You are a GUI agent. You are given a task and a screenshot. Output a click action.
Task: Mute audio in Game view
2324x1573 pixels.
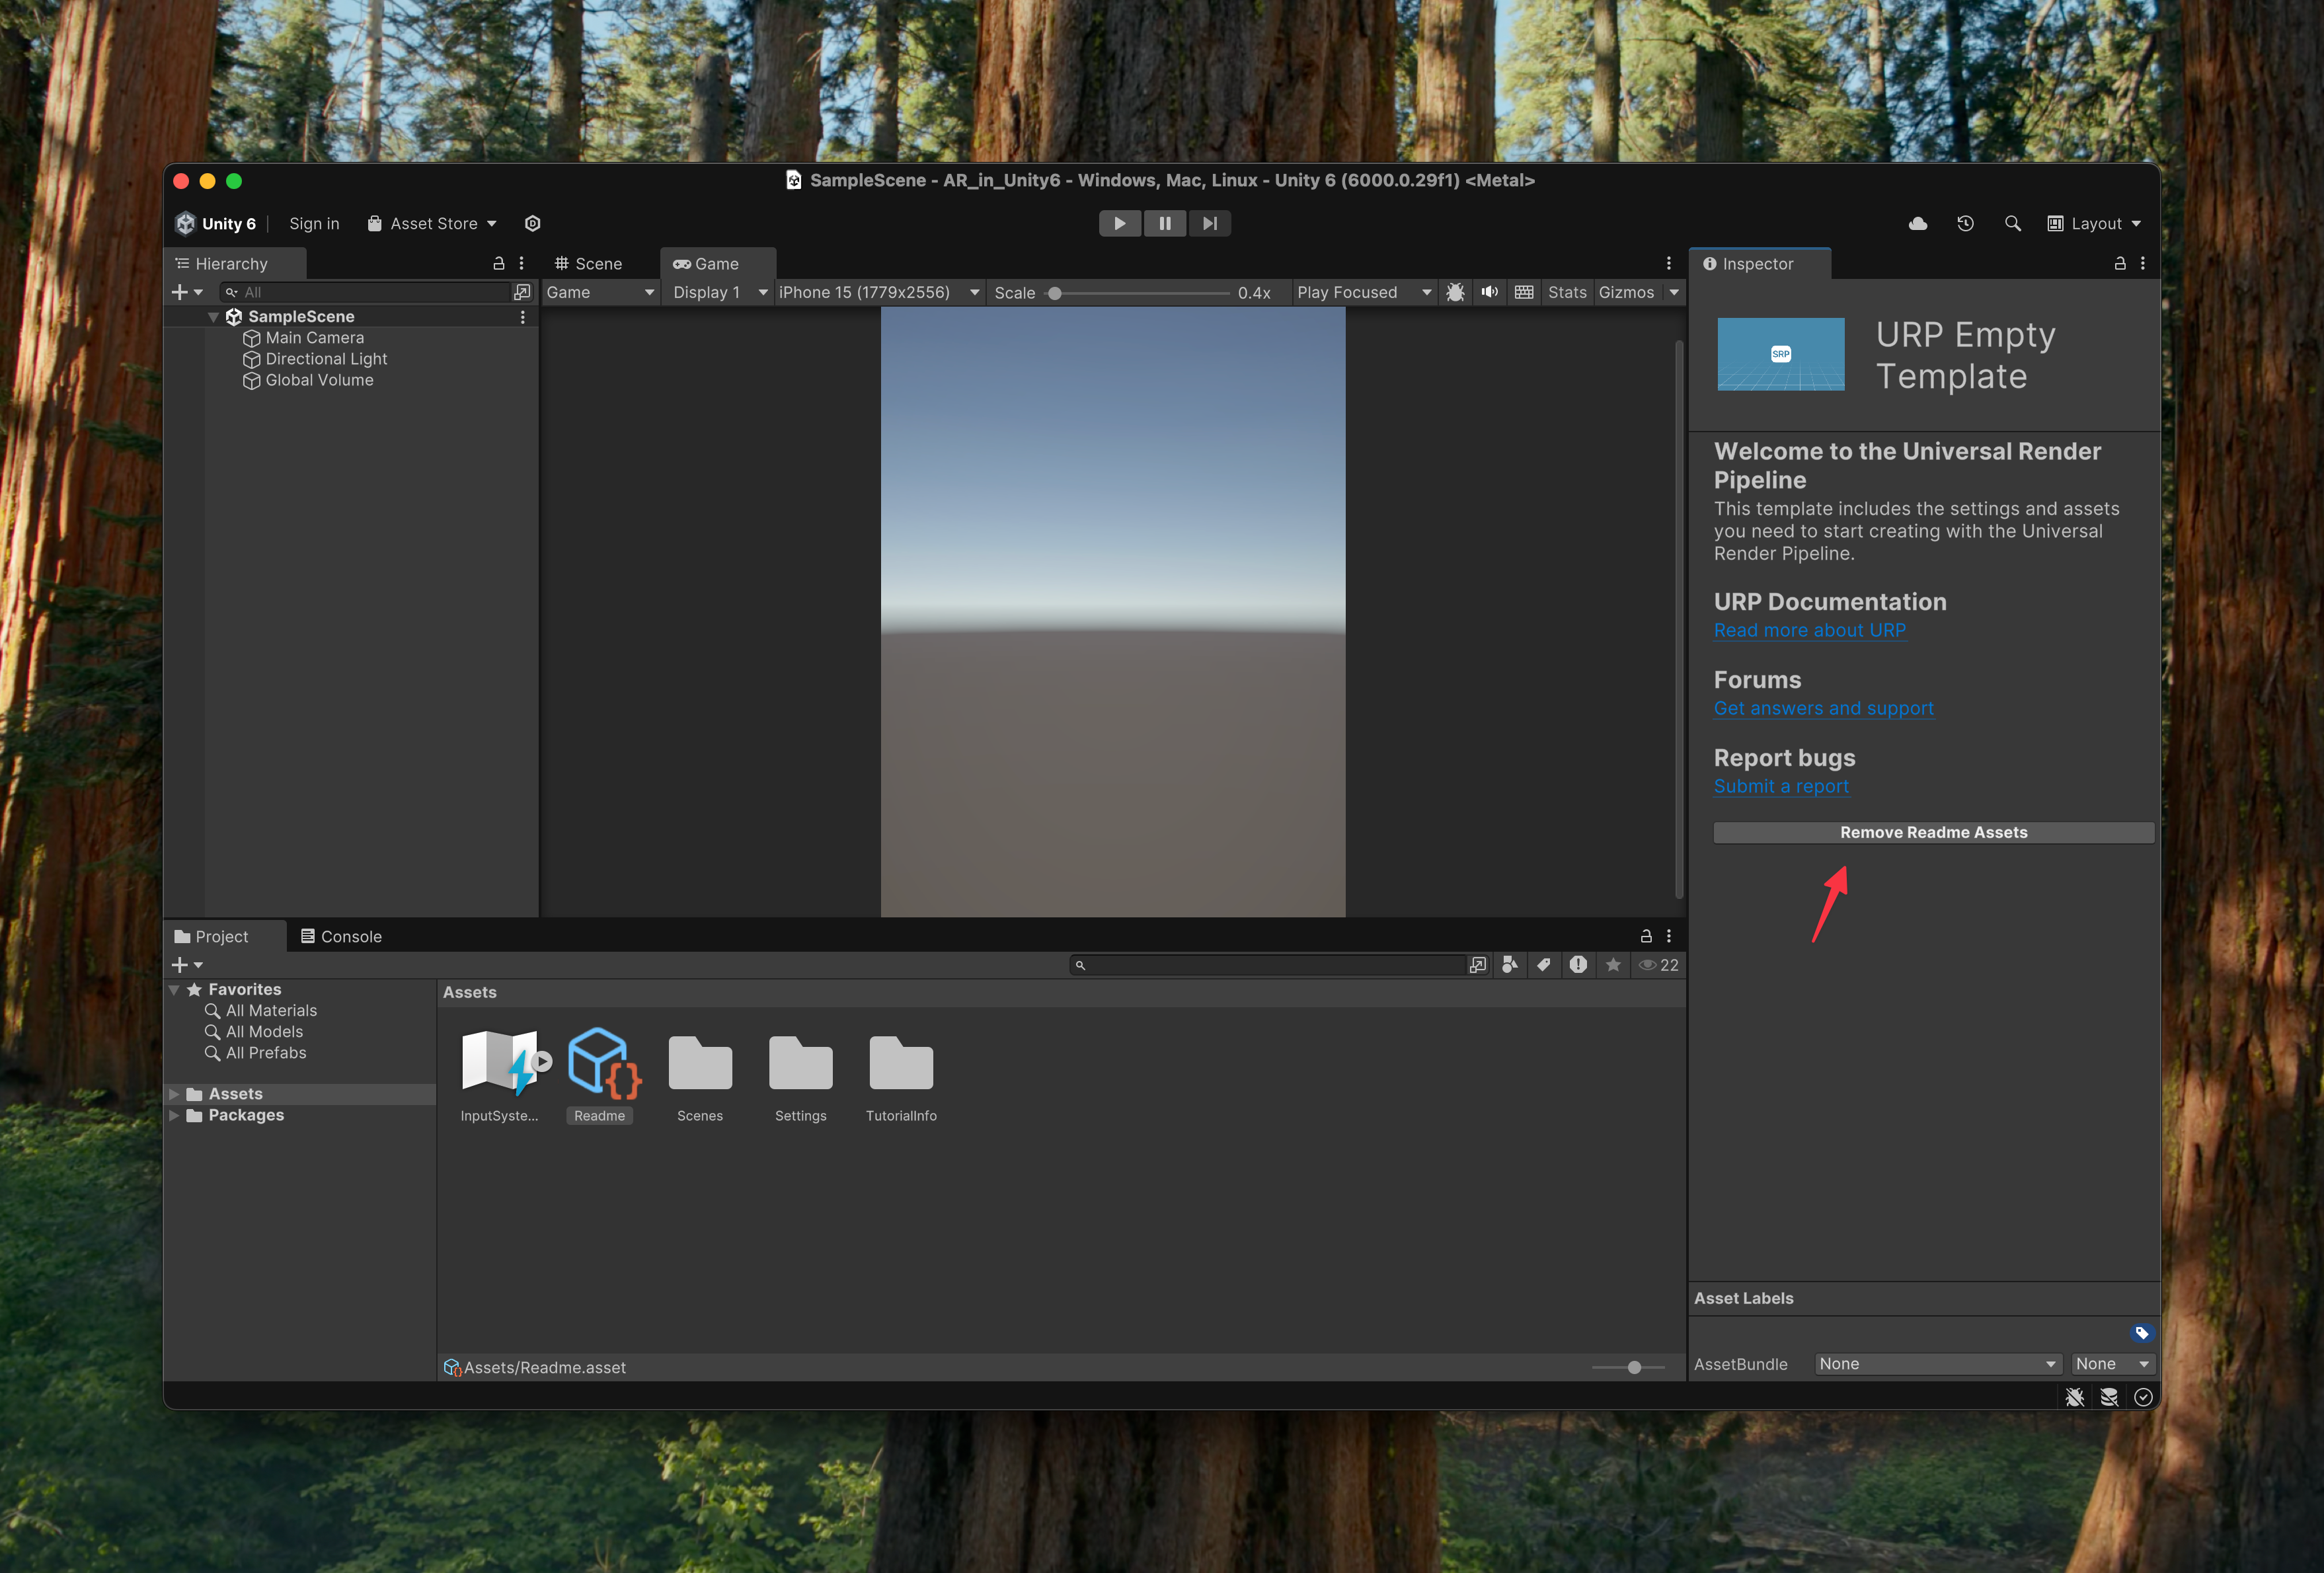point(1490,292)
